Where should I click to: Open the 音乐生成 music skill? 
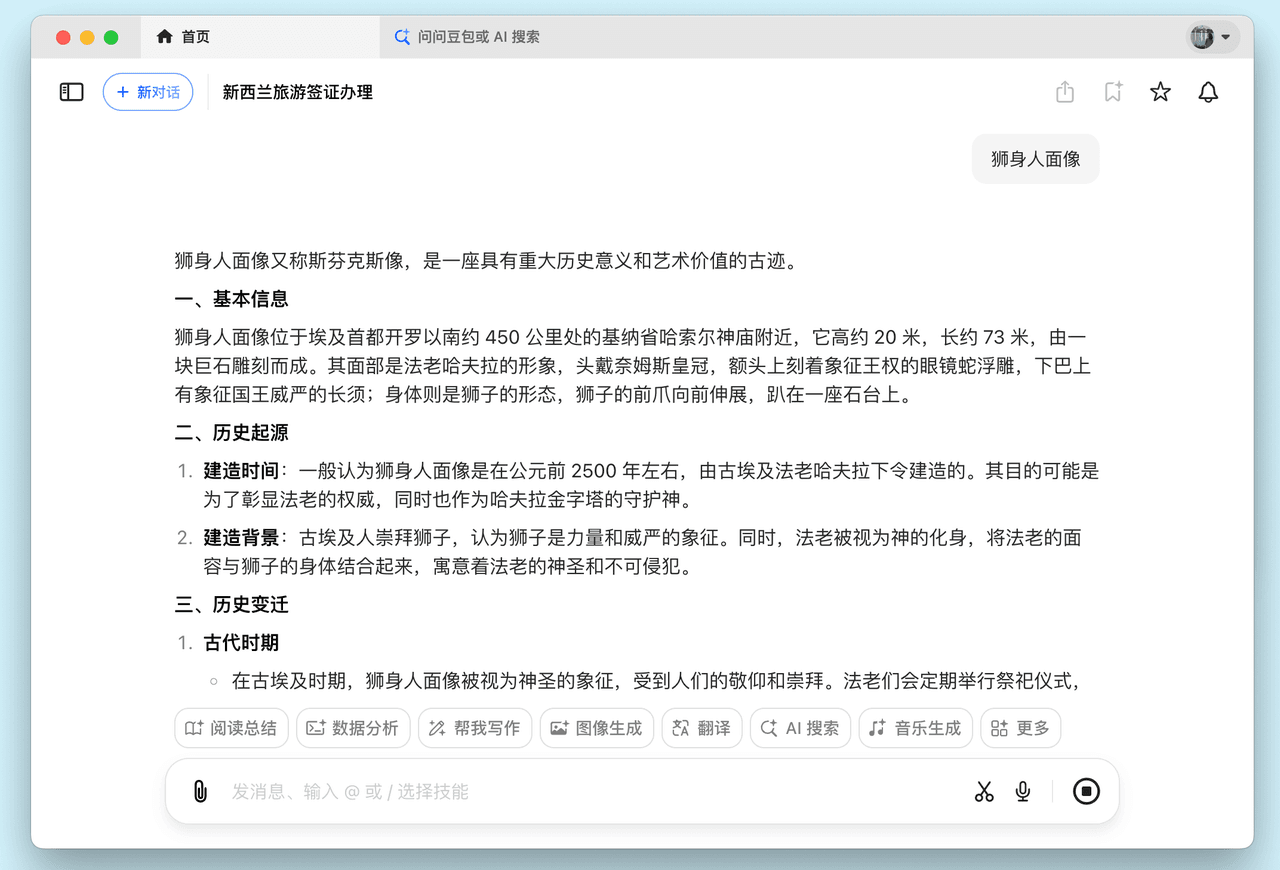(916, 728)
